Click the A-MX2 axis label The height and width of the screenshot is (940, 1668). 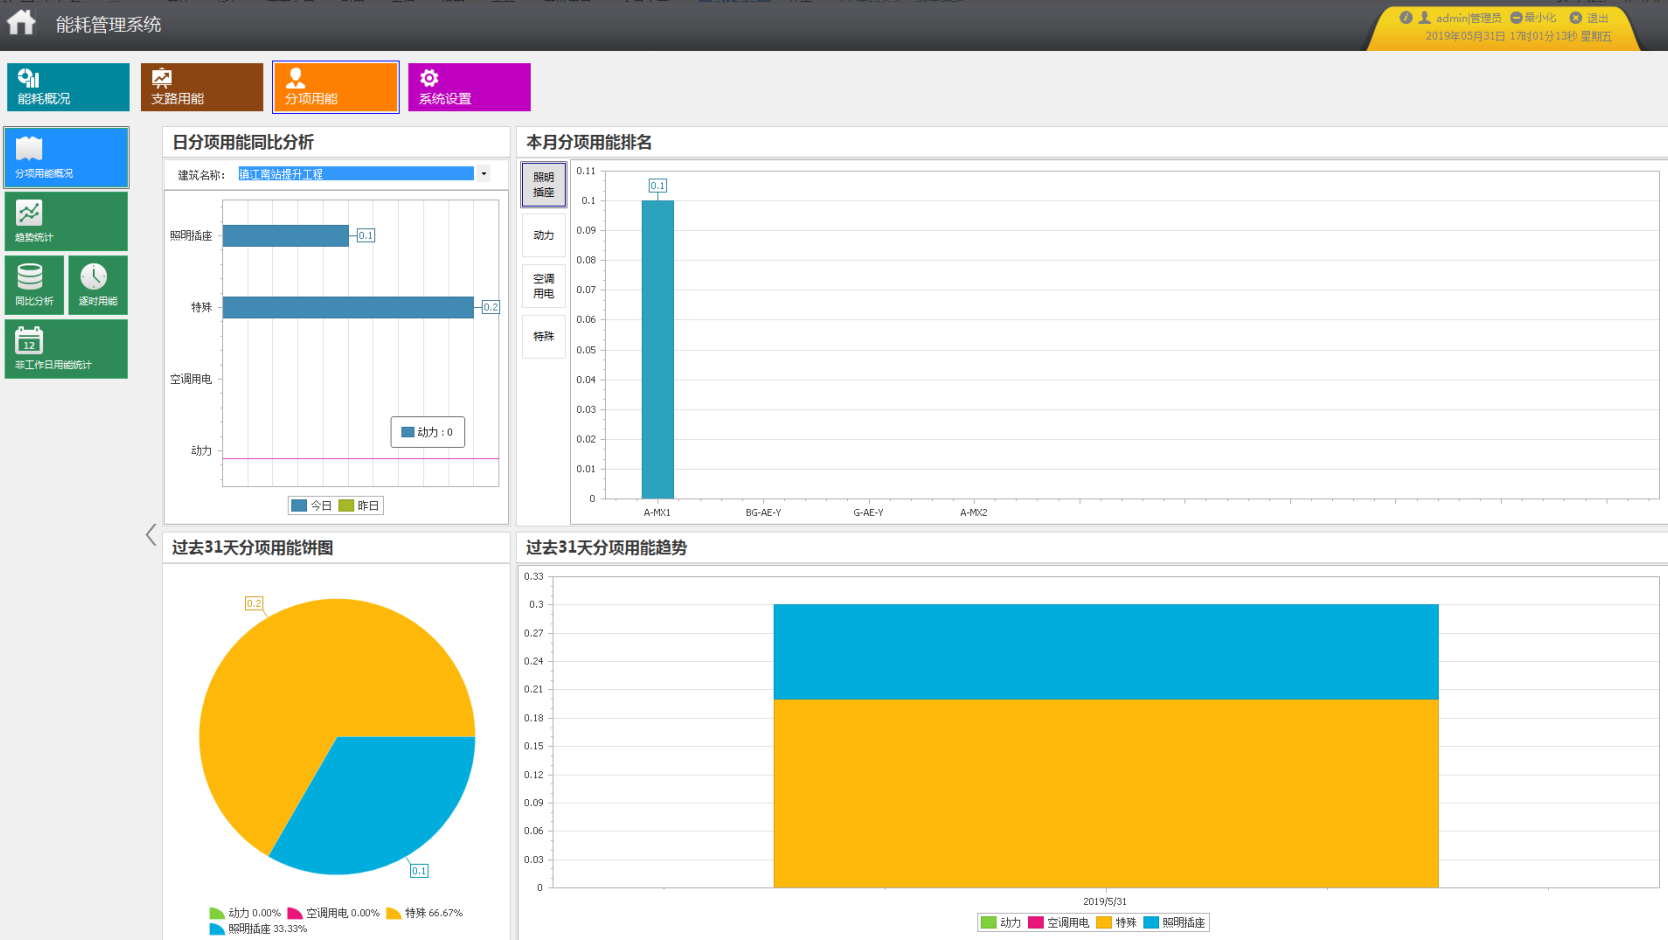click(973, 513)
